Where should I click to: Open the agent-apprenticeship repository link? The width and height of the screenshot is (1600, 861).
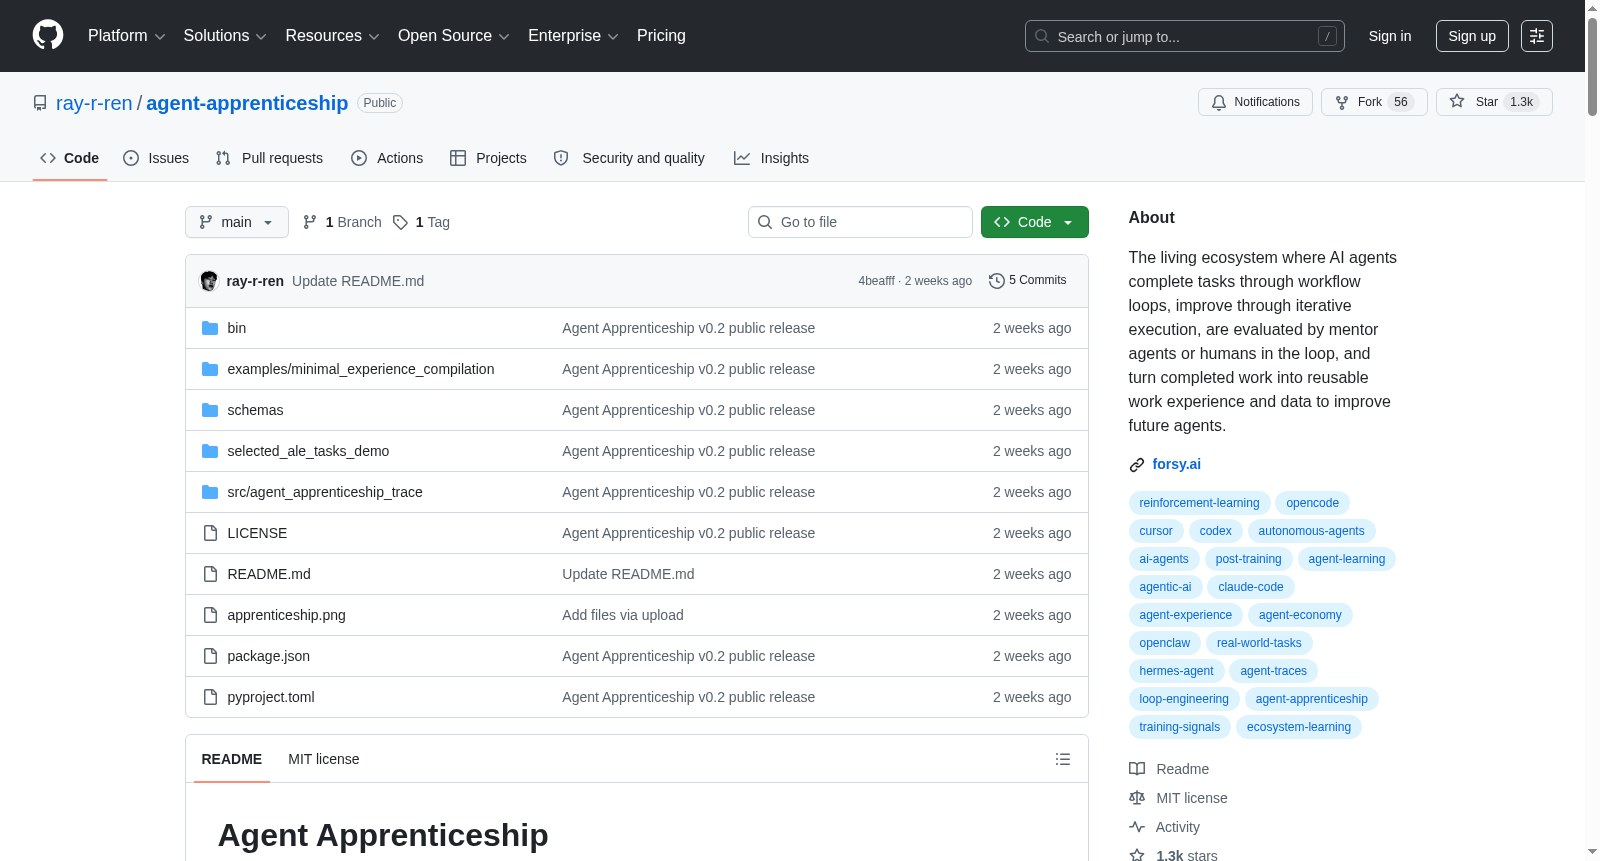[247, 103]
